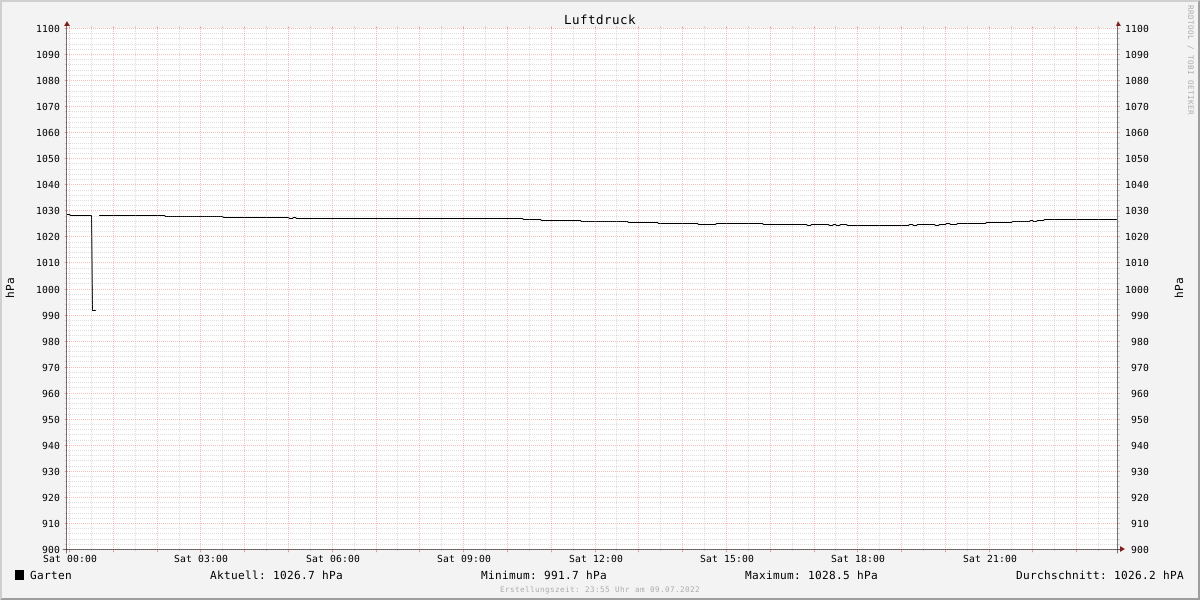This screenshot has width=1200, height=600.
Task: Click the black Garten legend color box
Action: (x=19, y=575)
